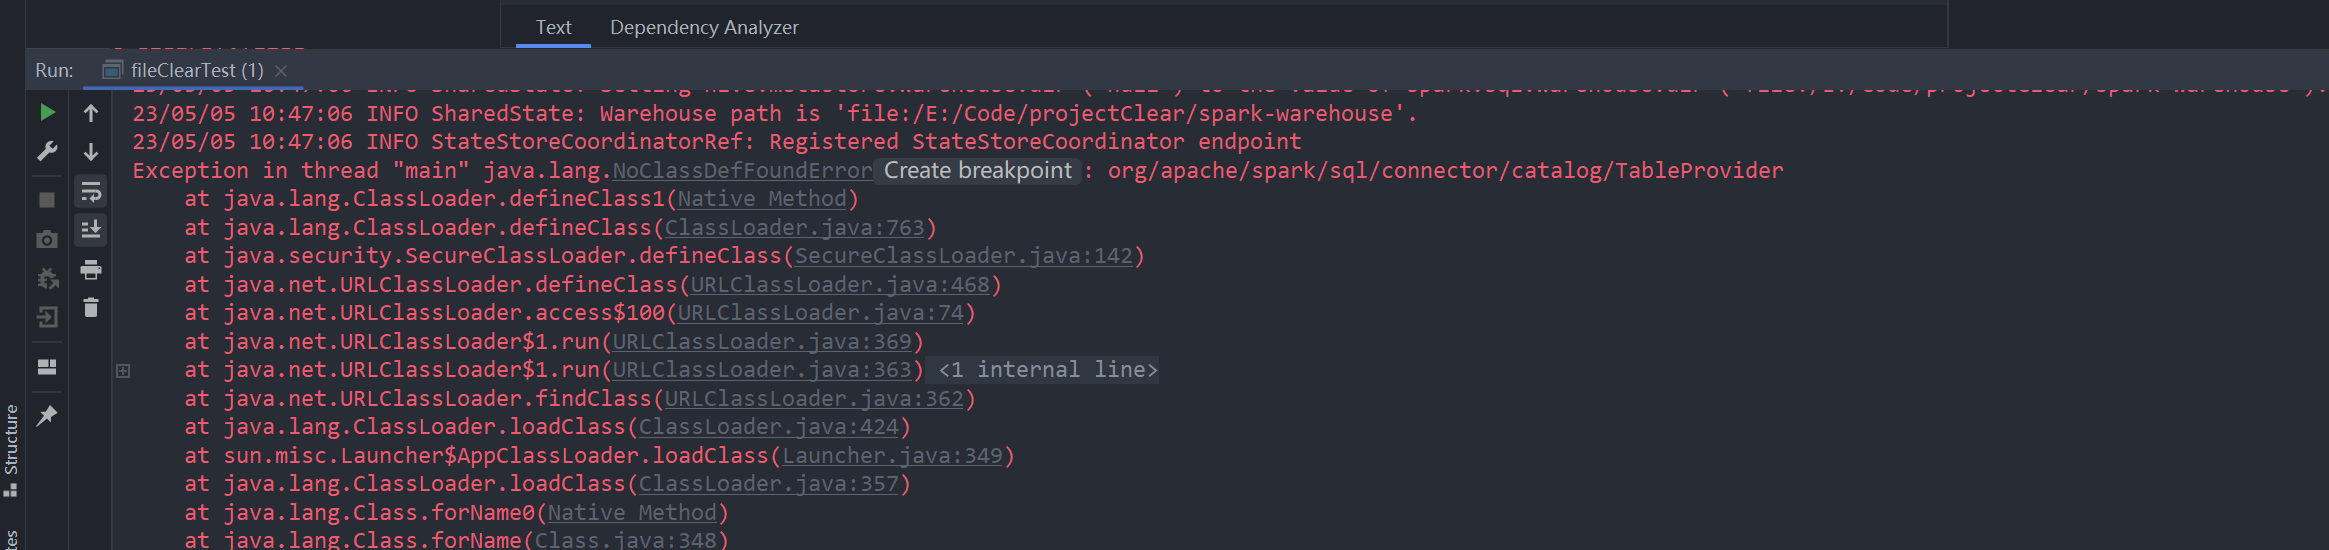Click the down arrow in console toolbar
This screenshot has height=550, width=2329.
[x=91, y=152]
